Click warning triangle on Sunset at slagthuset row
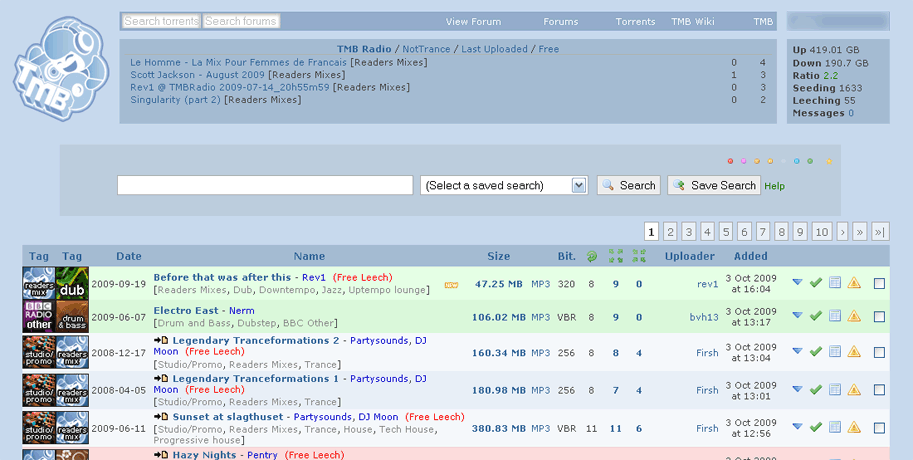This screenshot has width=913, height=460. tap(854, 428)
